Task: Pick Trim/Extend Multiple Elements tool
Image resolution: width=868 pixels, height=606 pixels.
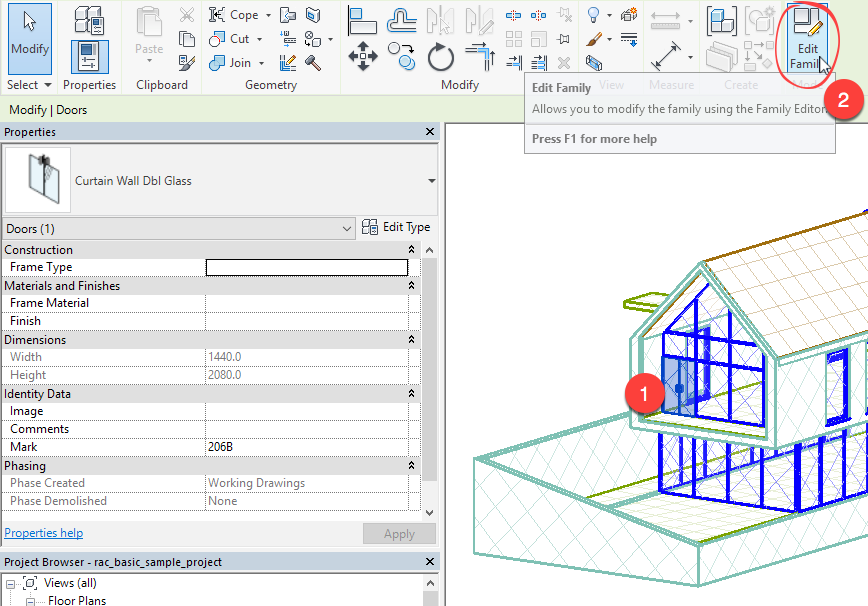Action: point(538,63)
